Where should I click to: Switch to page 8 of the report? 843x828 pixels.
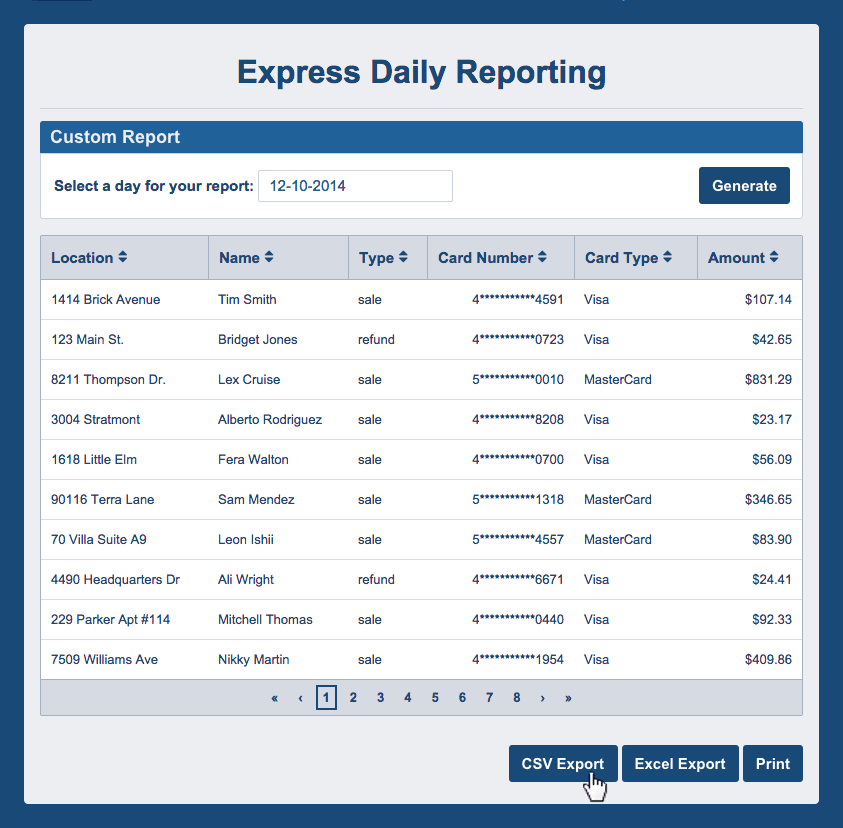[516, 697]
